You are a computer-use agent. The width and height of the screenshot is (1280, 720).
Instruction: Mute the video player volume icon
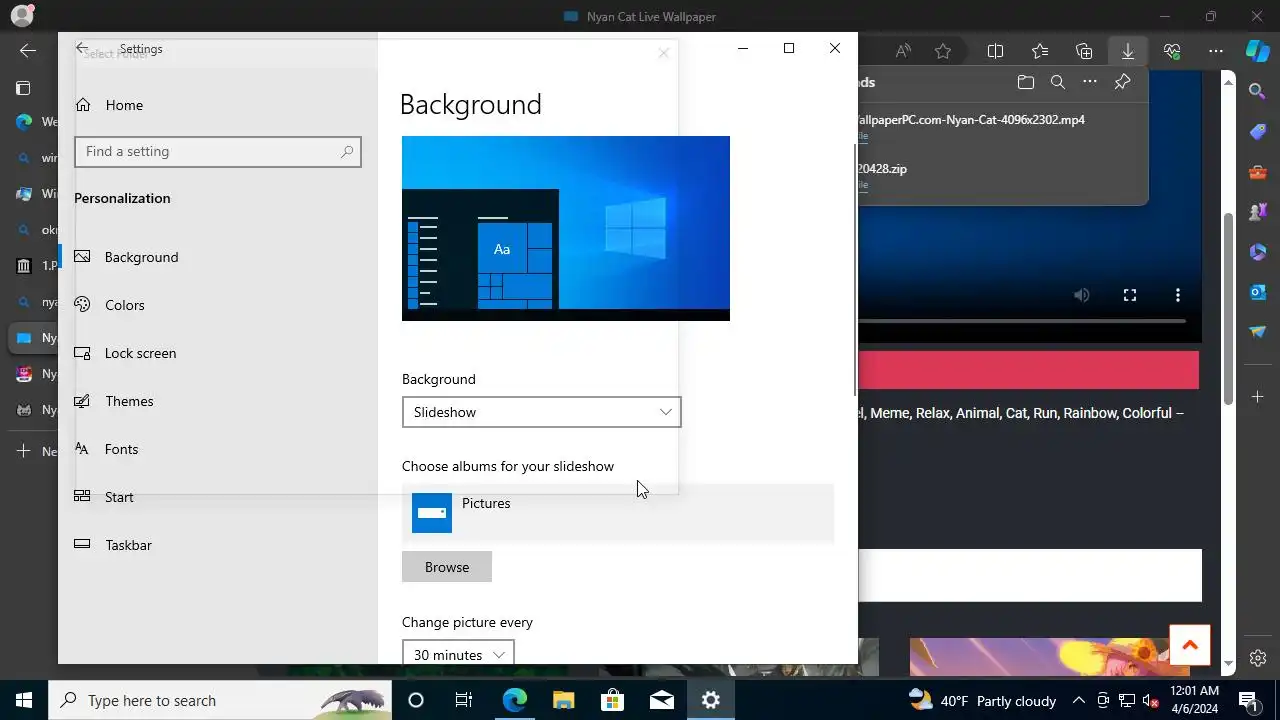(x=1082, y=295)
